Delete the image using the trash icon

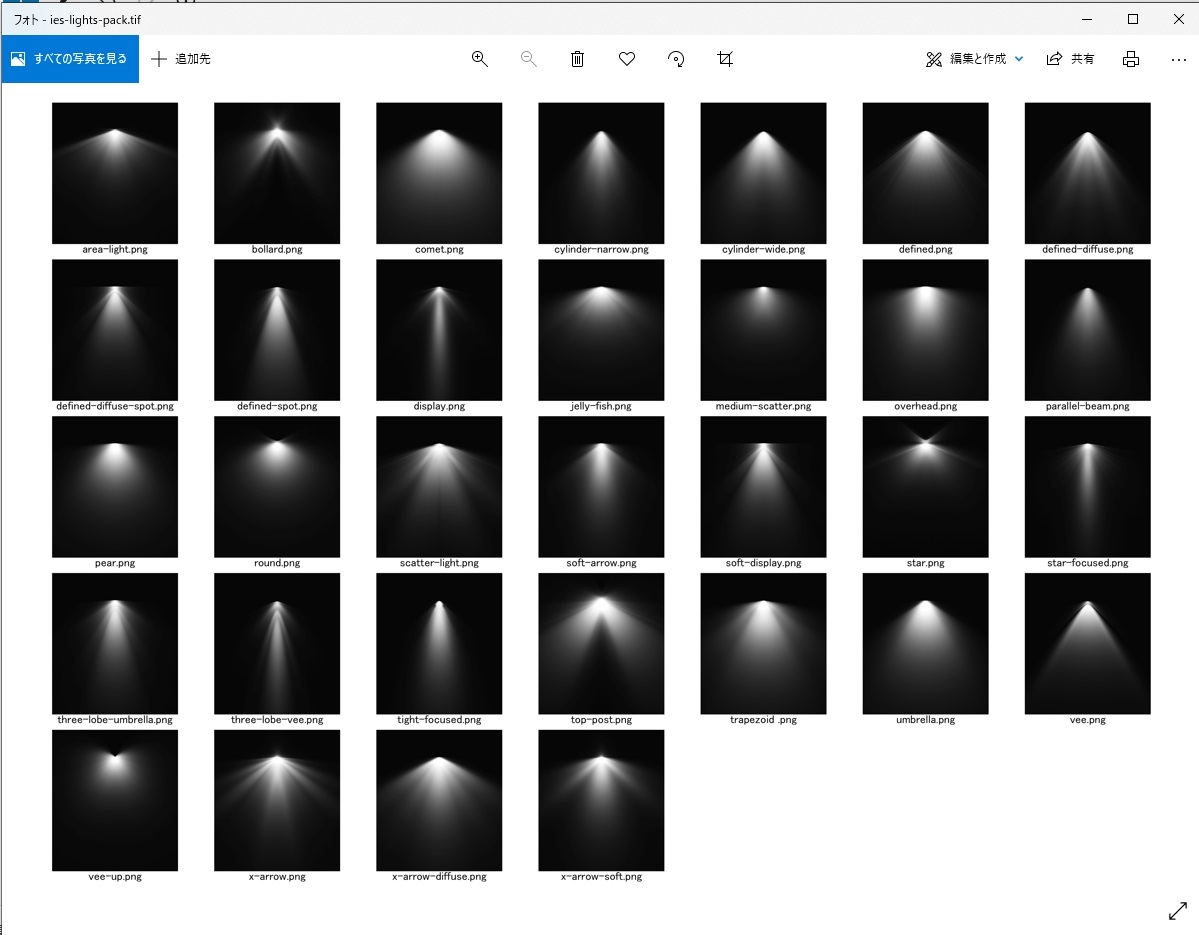577,59
